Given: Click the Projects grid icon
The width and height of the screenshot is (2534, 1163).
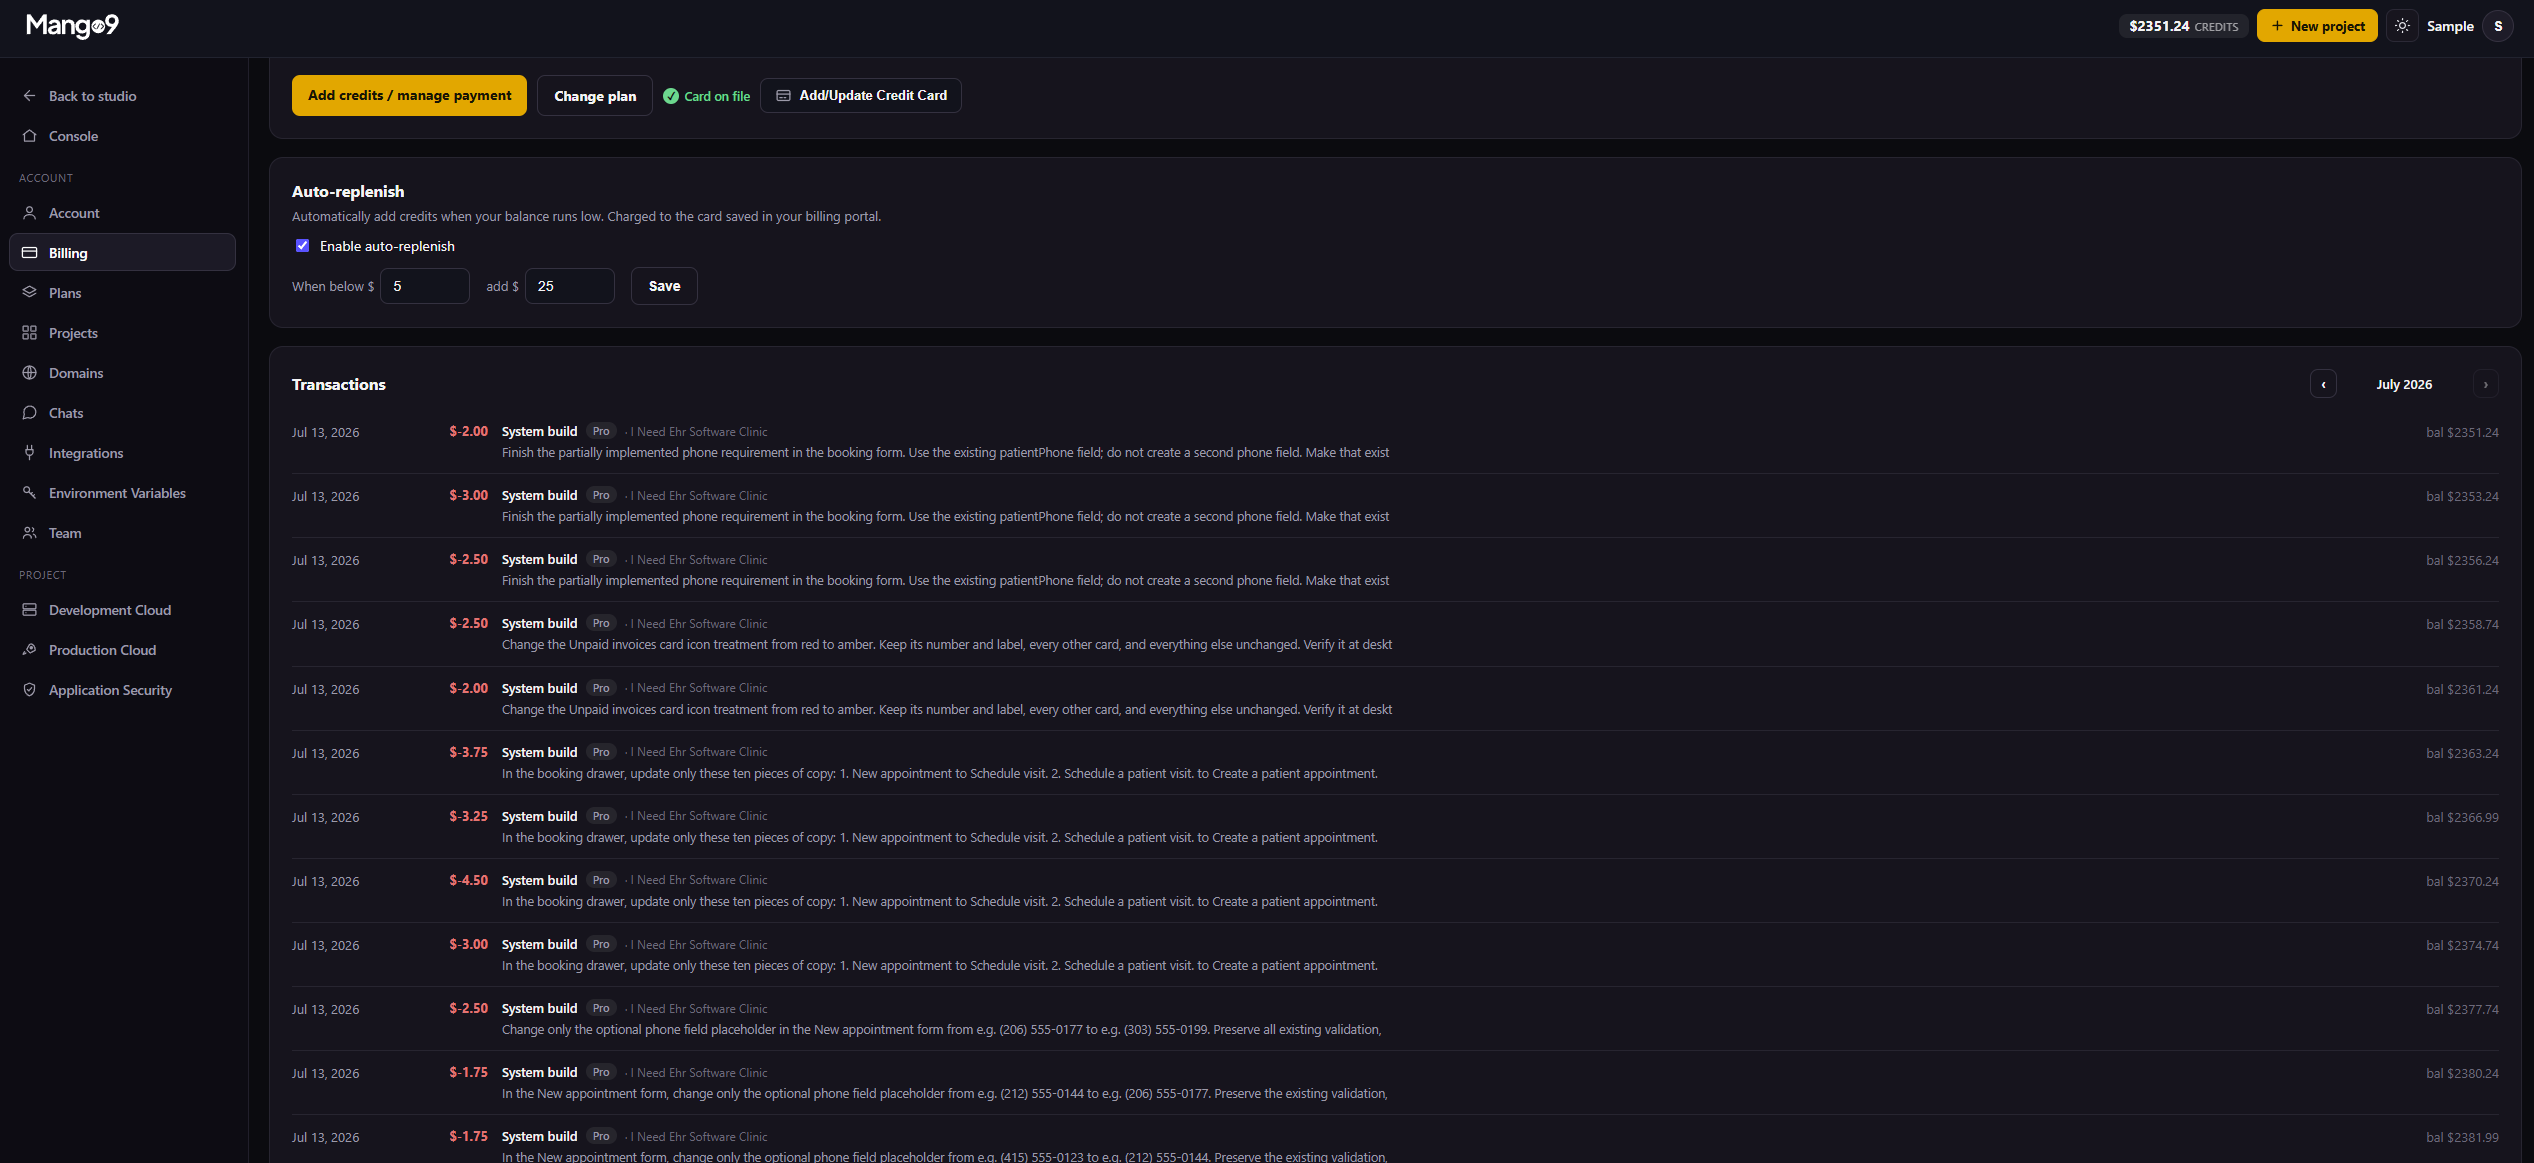Looking at the screenshot, I should point(30,333).
